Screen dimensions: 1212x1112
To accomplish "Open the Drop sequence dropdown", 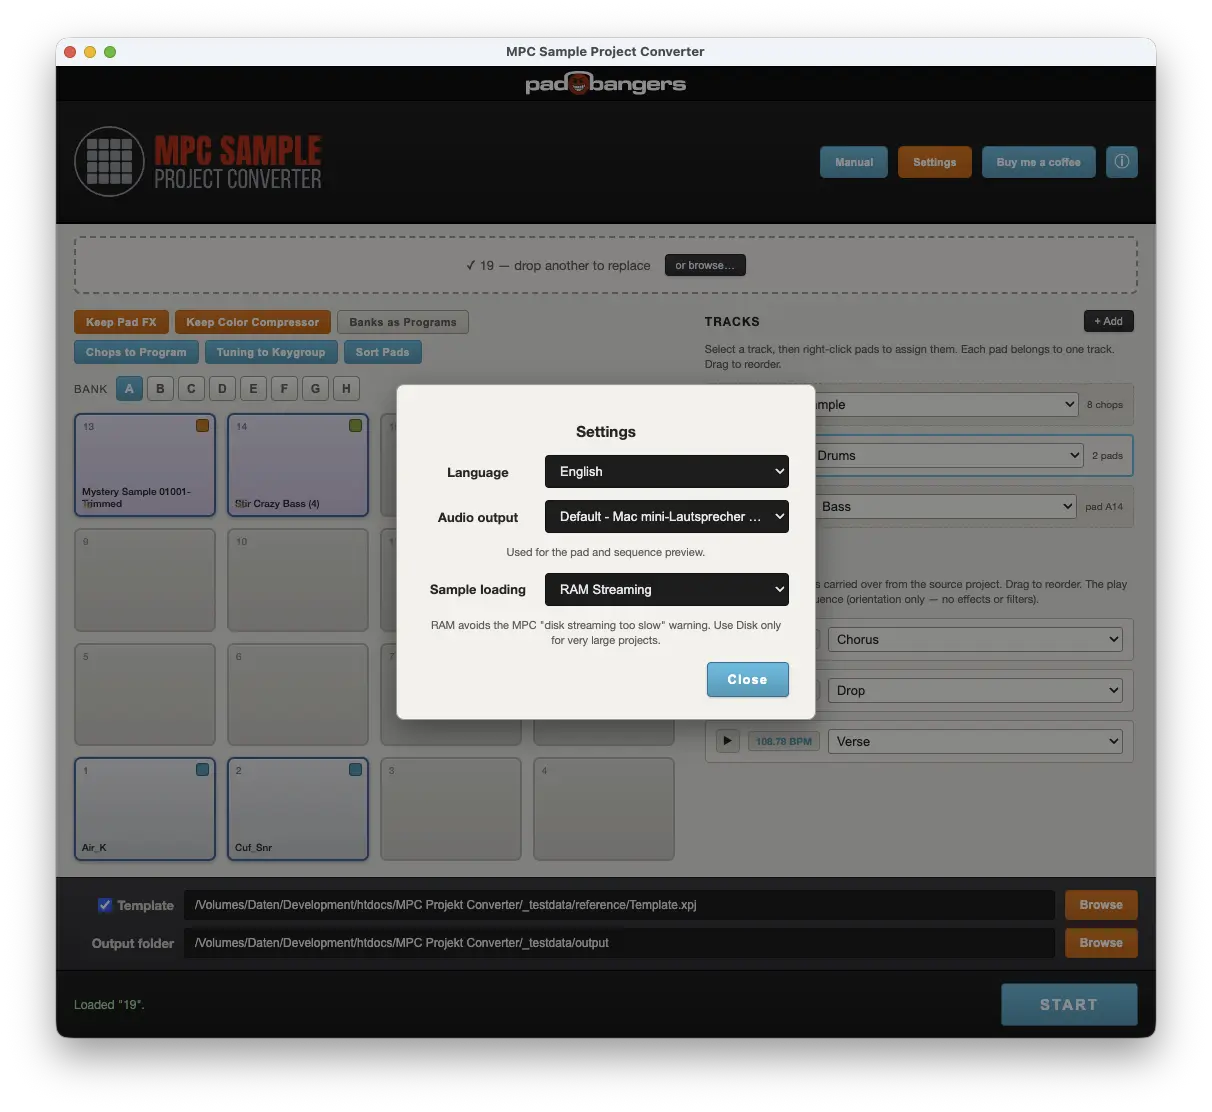I will tap(975, 690).
